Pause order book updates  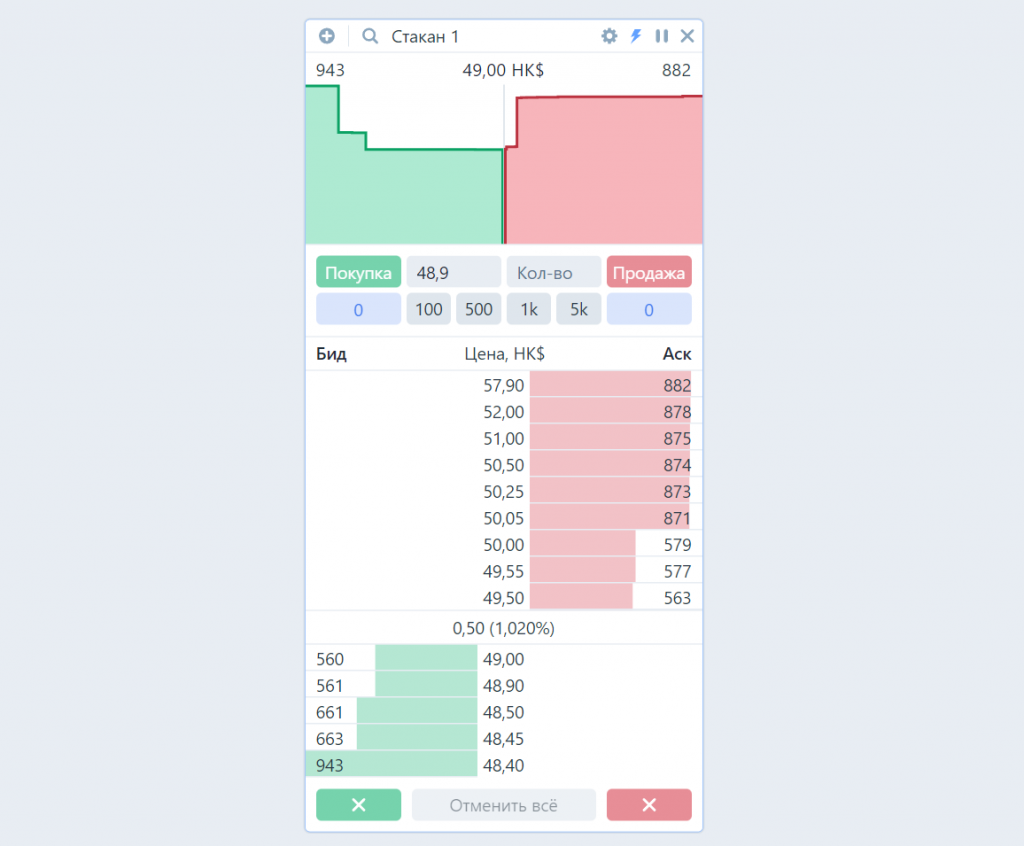661,36
